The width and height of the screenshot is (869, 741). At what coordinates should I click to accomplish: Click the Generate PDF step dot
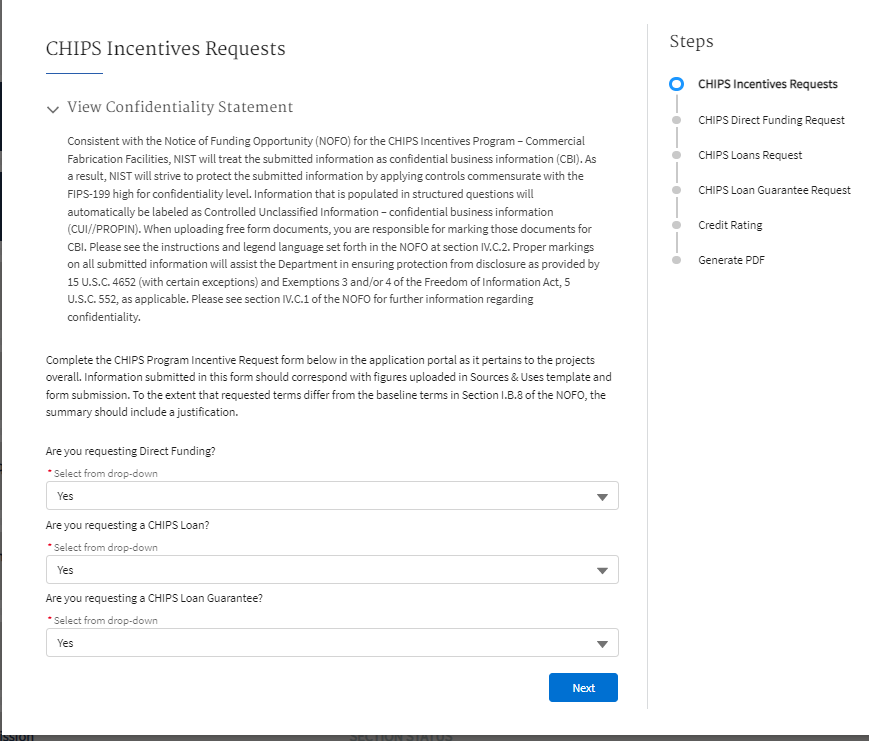click(x=677, y=260)
